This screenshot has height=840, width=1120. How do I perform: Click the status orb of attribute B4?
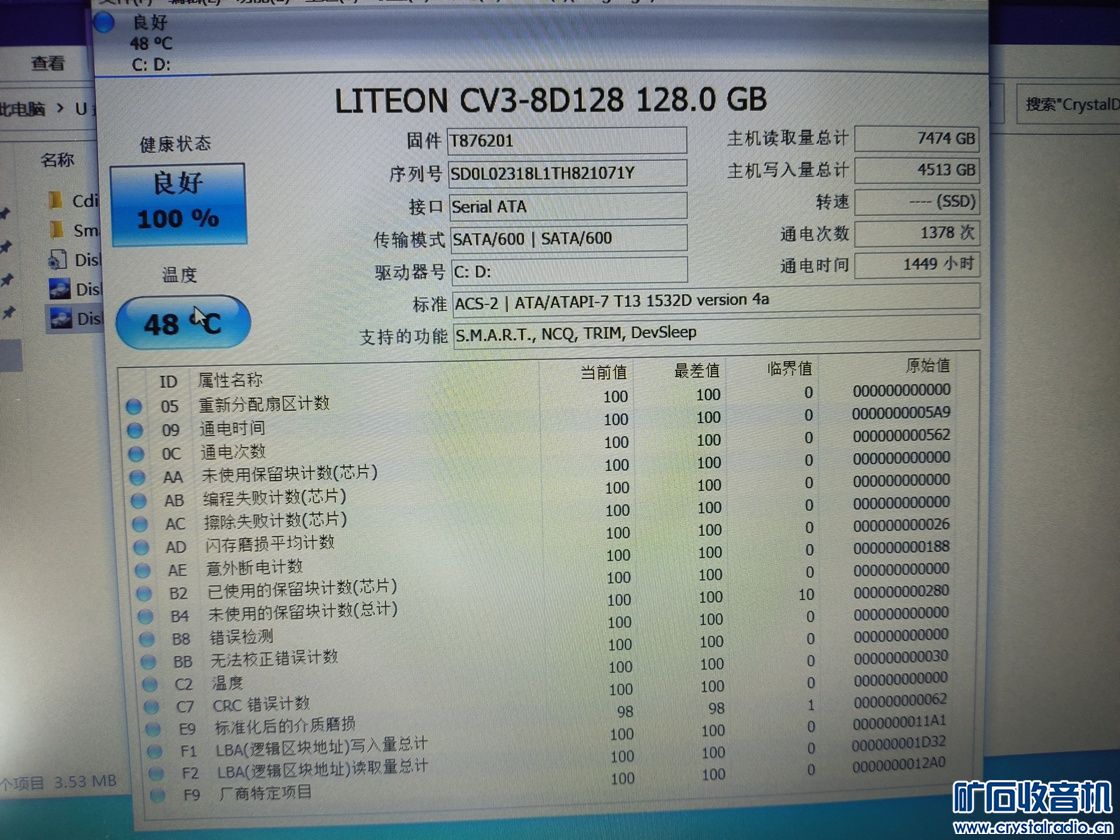[146, 616]
